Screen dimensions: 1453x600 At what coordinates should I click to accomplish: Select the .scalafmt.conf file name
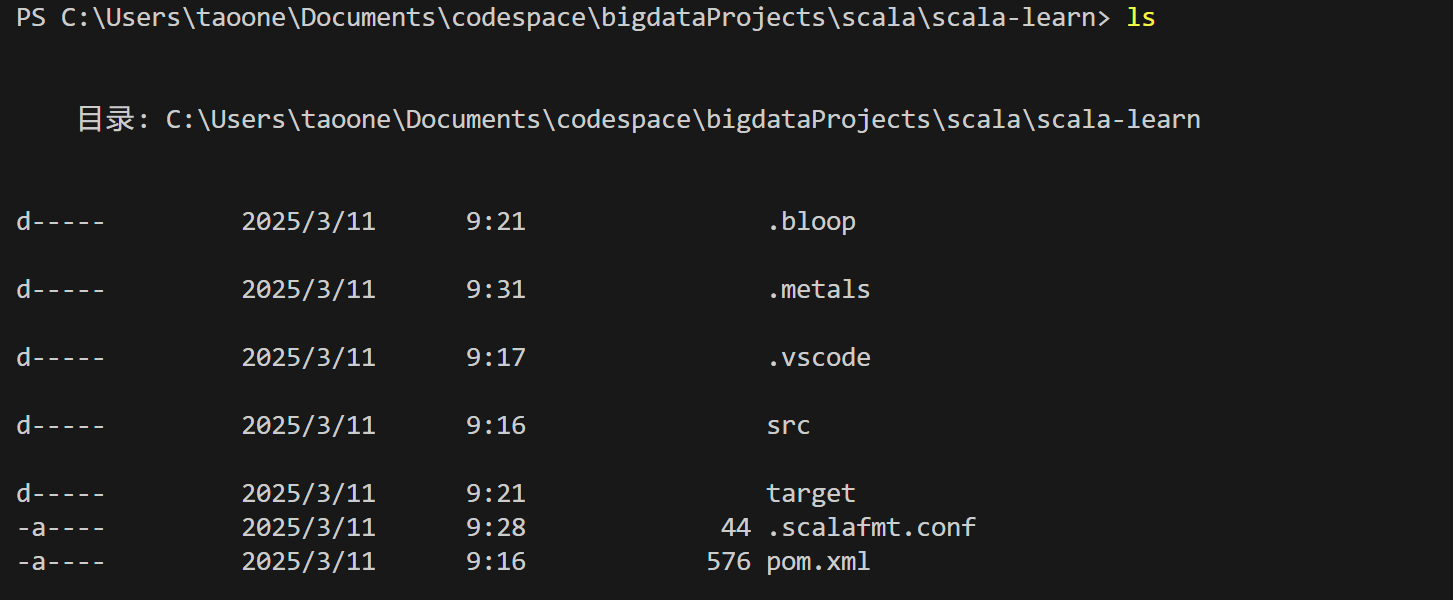(x=871, y=527)
